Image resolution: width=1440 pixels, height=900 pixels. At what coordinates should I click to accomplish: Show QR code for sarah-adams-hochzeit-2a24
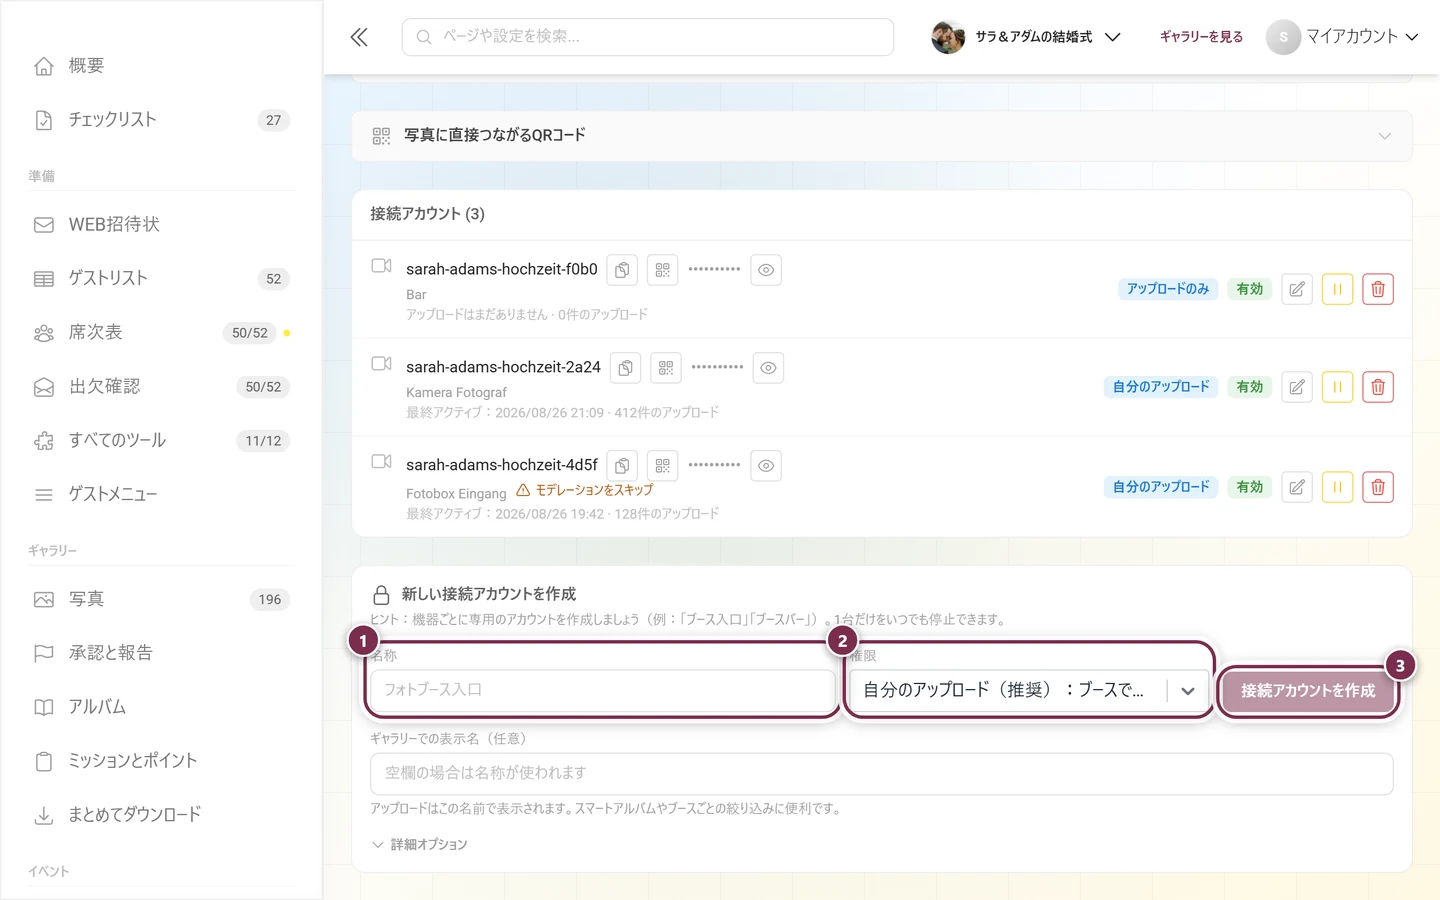point(666,368)
